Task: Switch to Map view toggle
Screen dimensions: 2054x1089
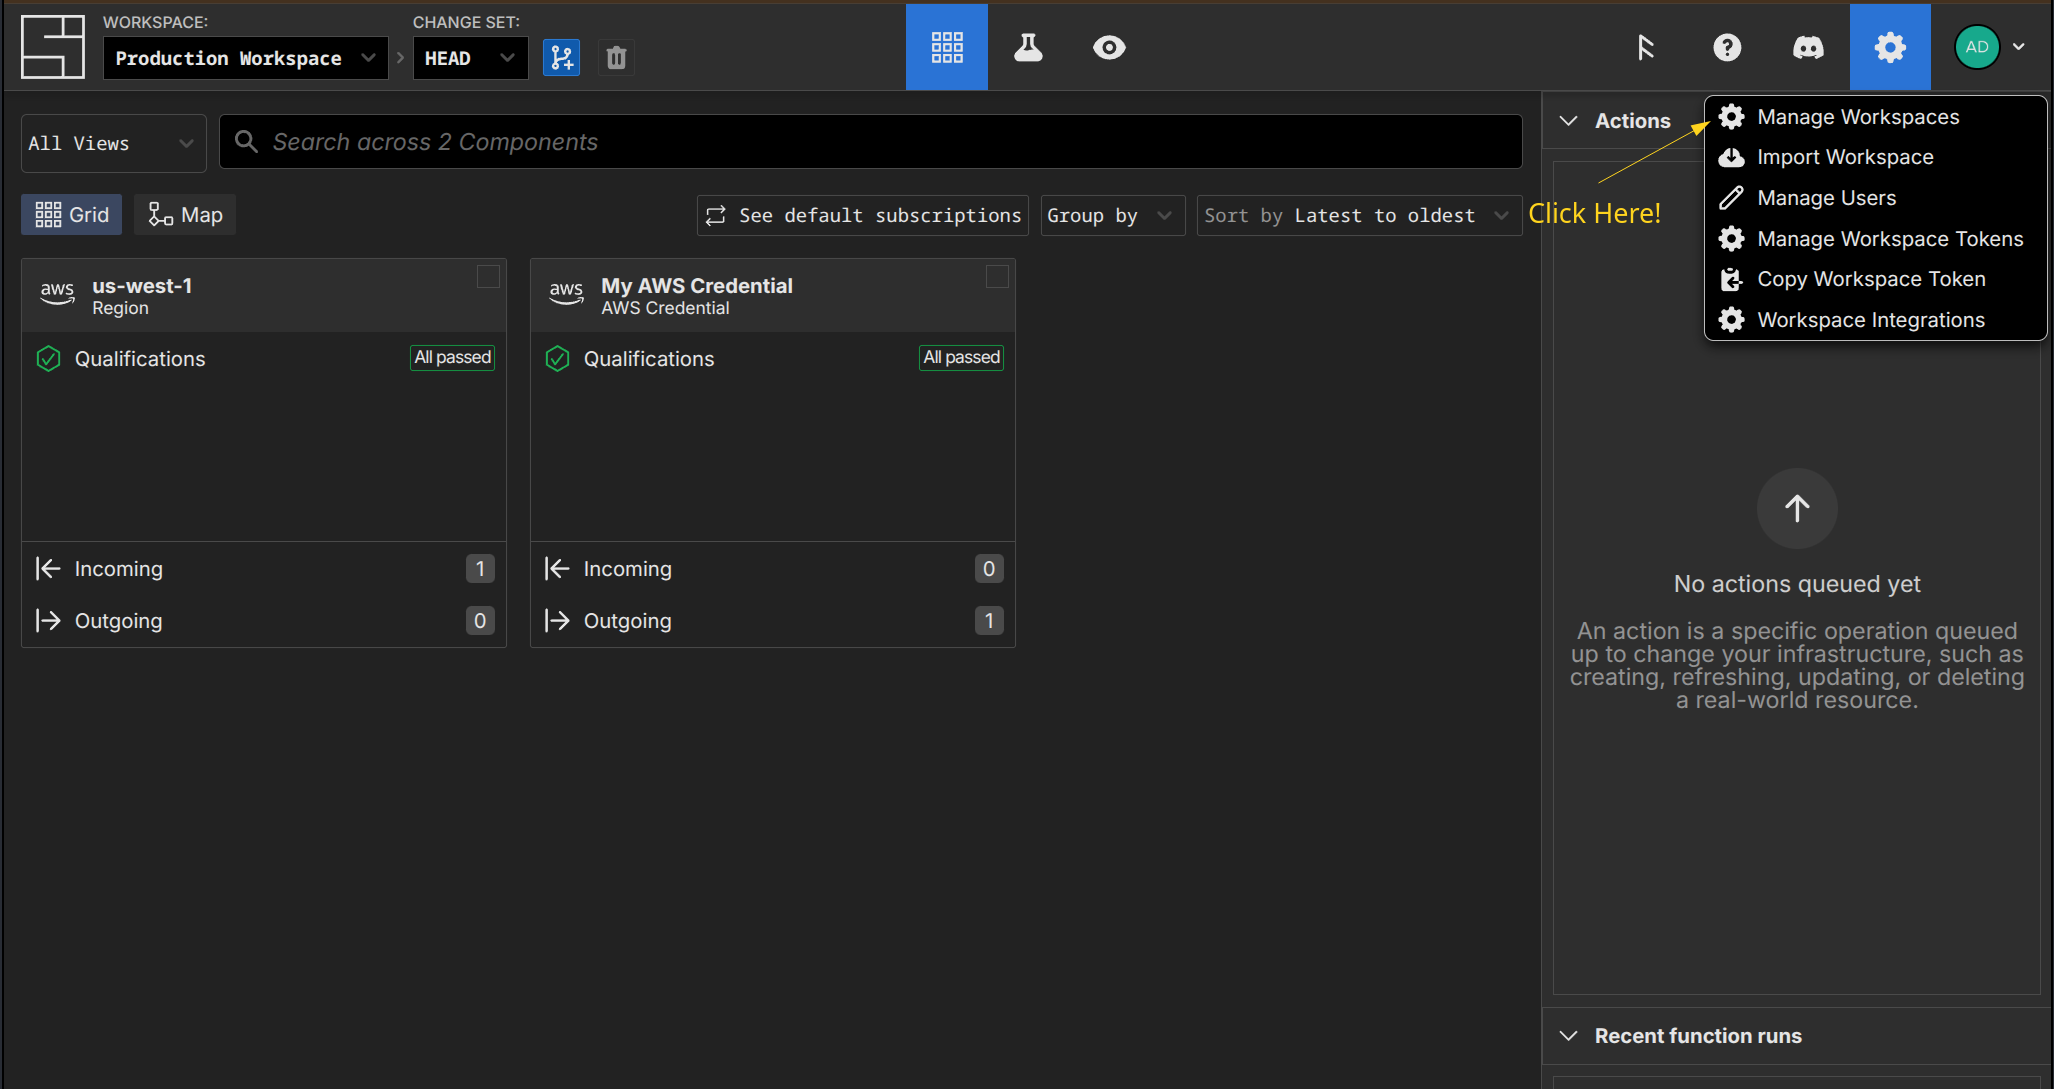Action: [x=186, y=215]
